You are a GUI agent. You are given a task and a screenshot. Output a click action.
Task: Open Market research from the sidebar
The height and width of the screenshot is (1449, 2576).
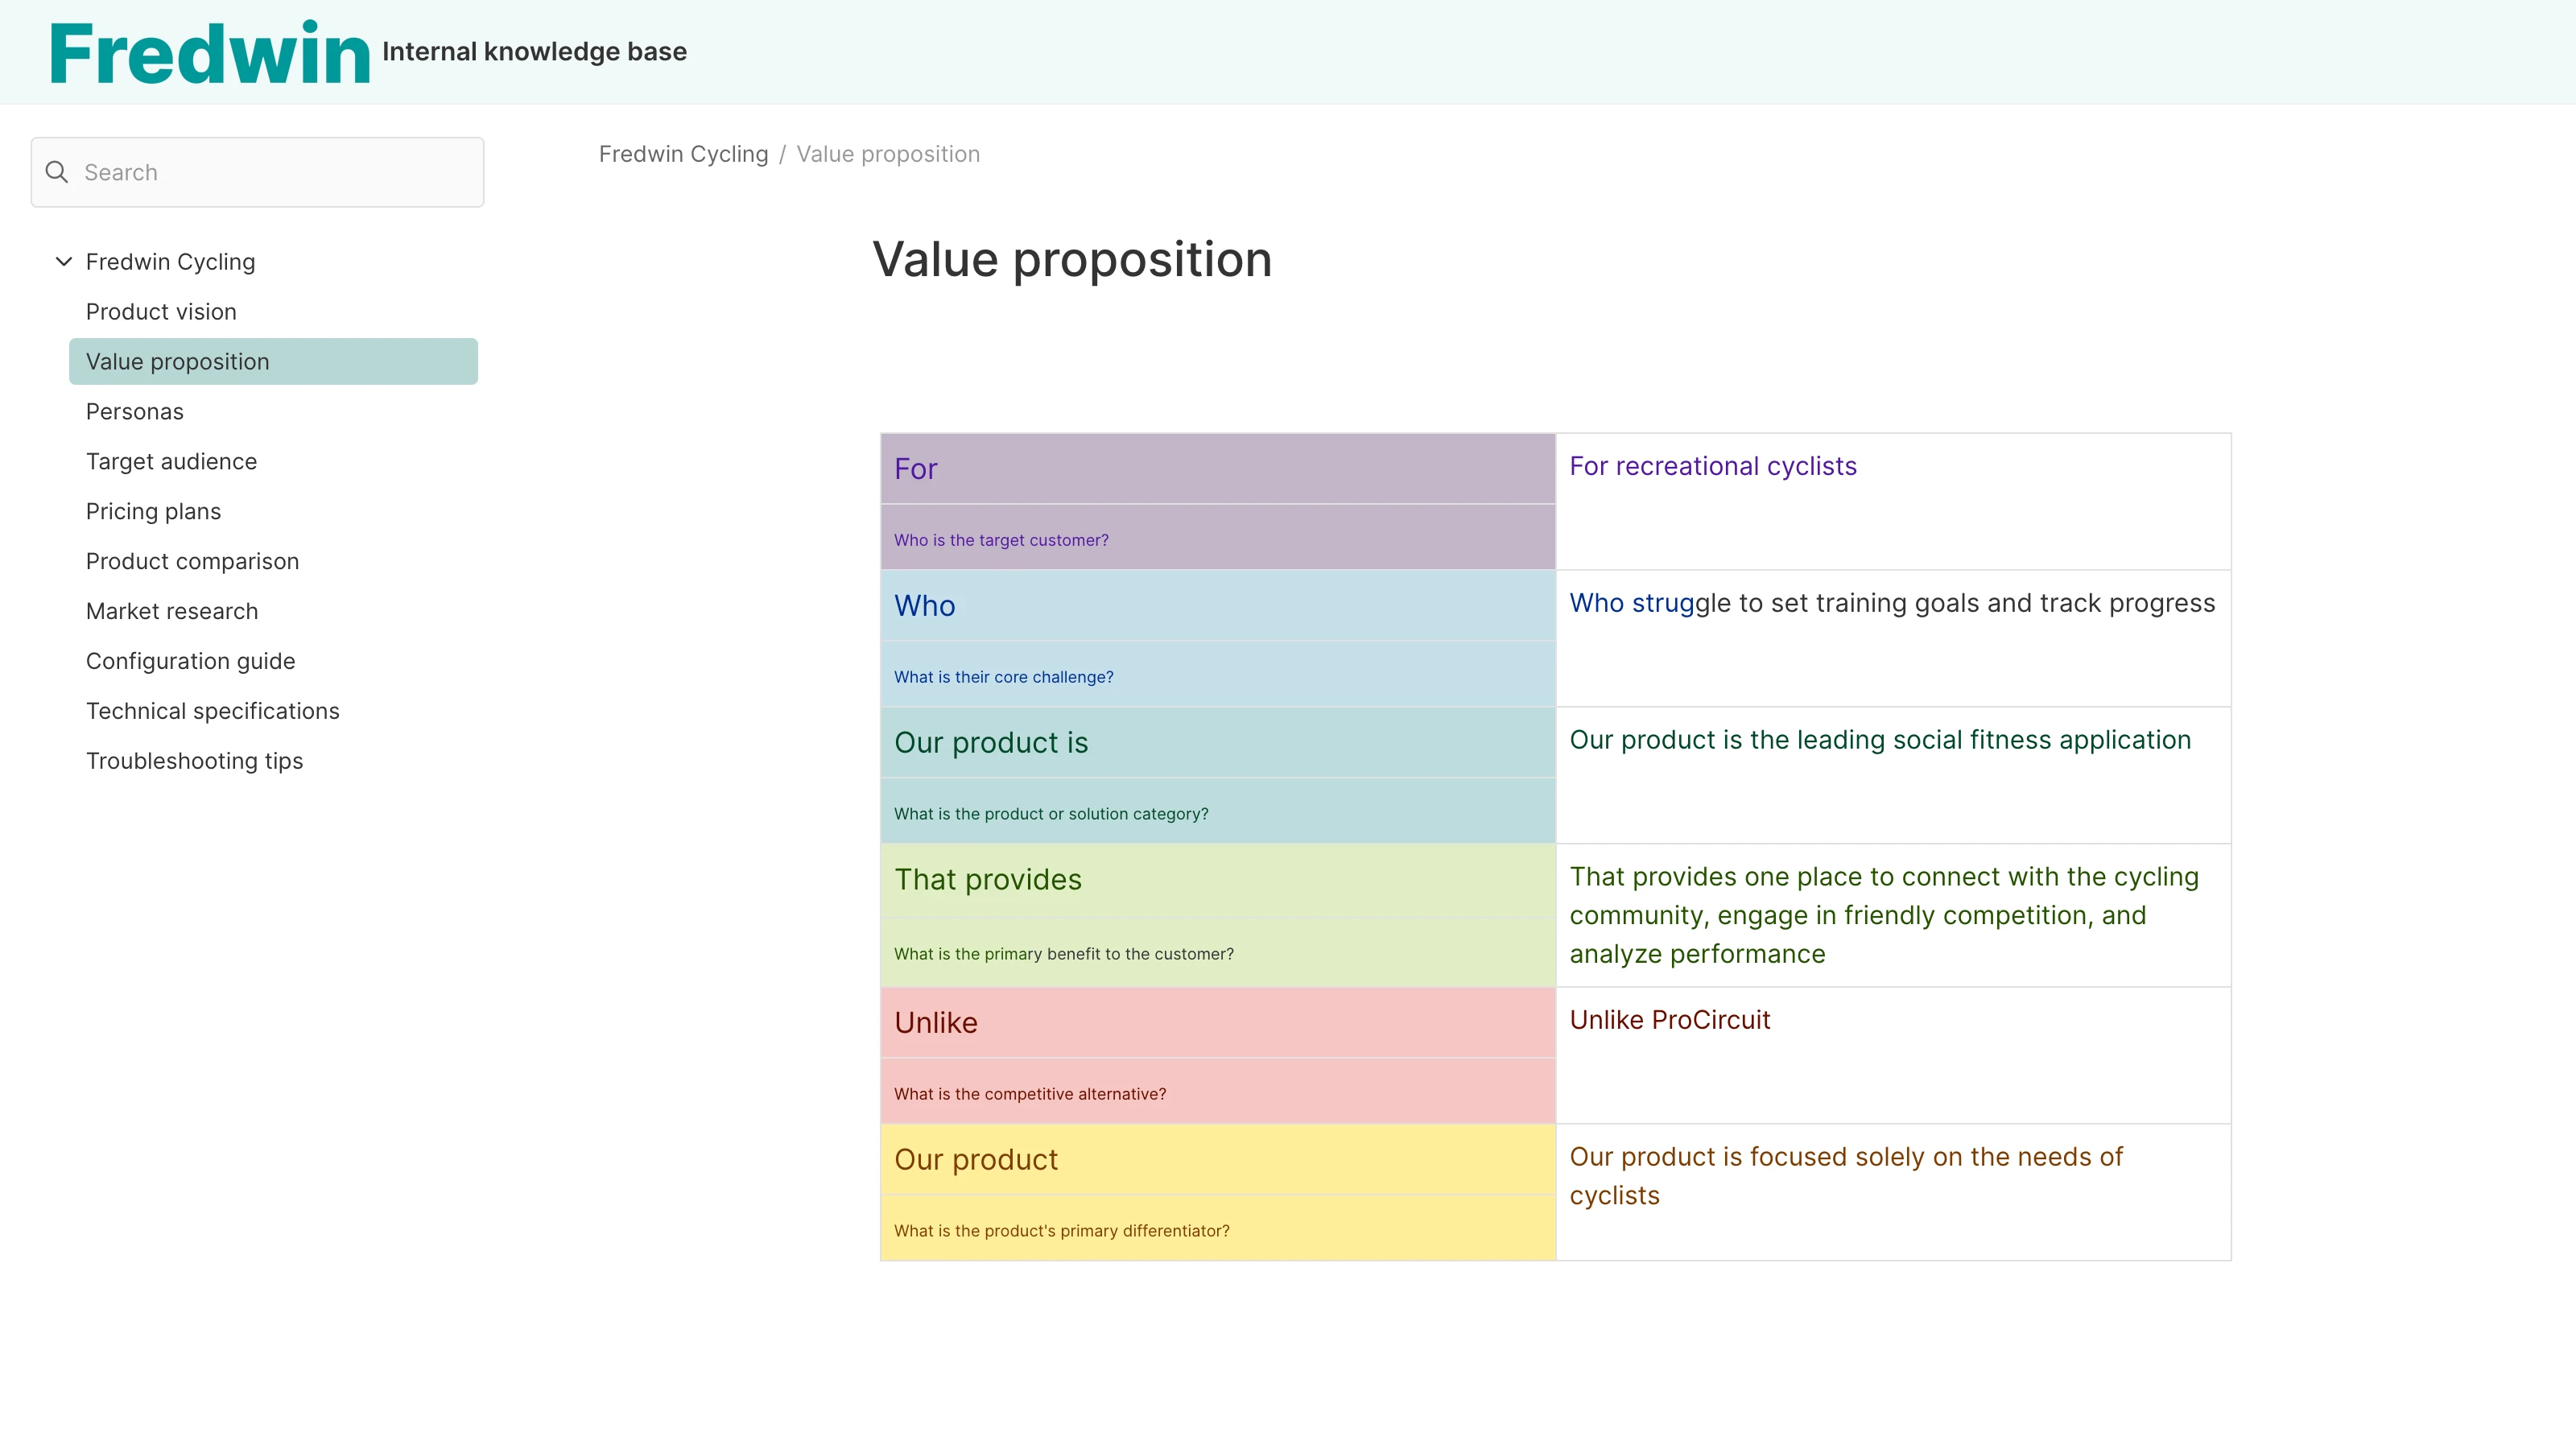(172, 610)
